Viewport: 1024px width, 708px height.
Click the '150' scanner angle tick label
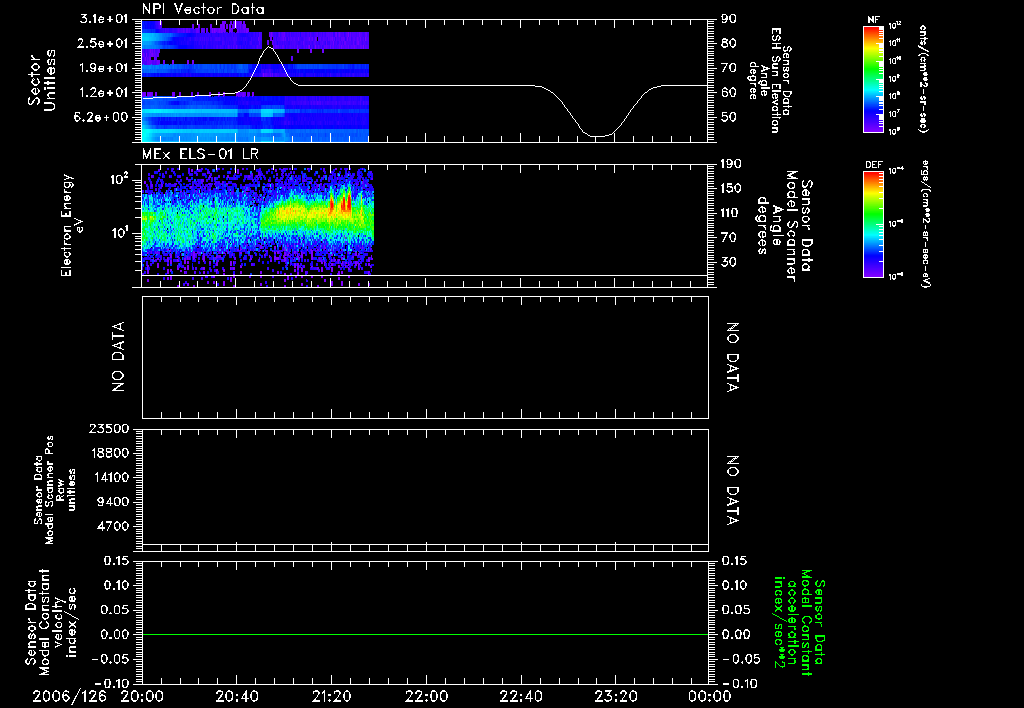(x=731, y=188)
